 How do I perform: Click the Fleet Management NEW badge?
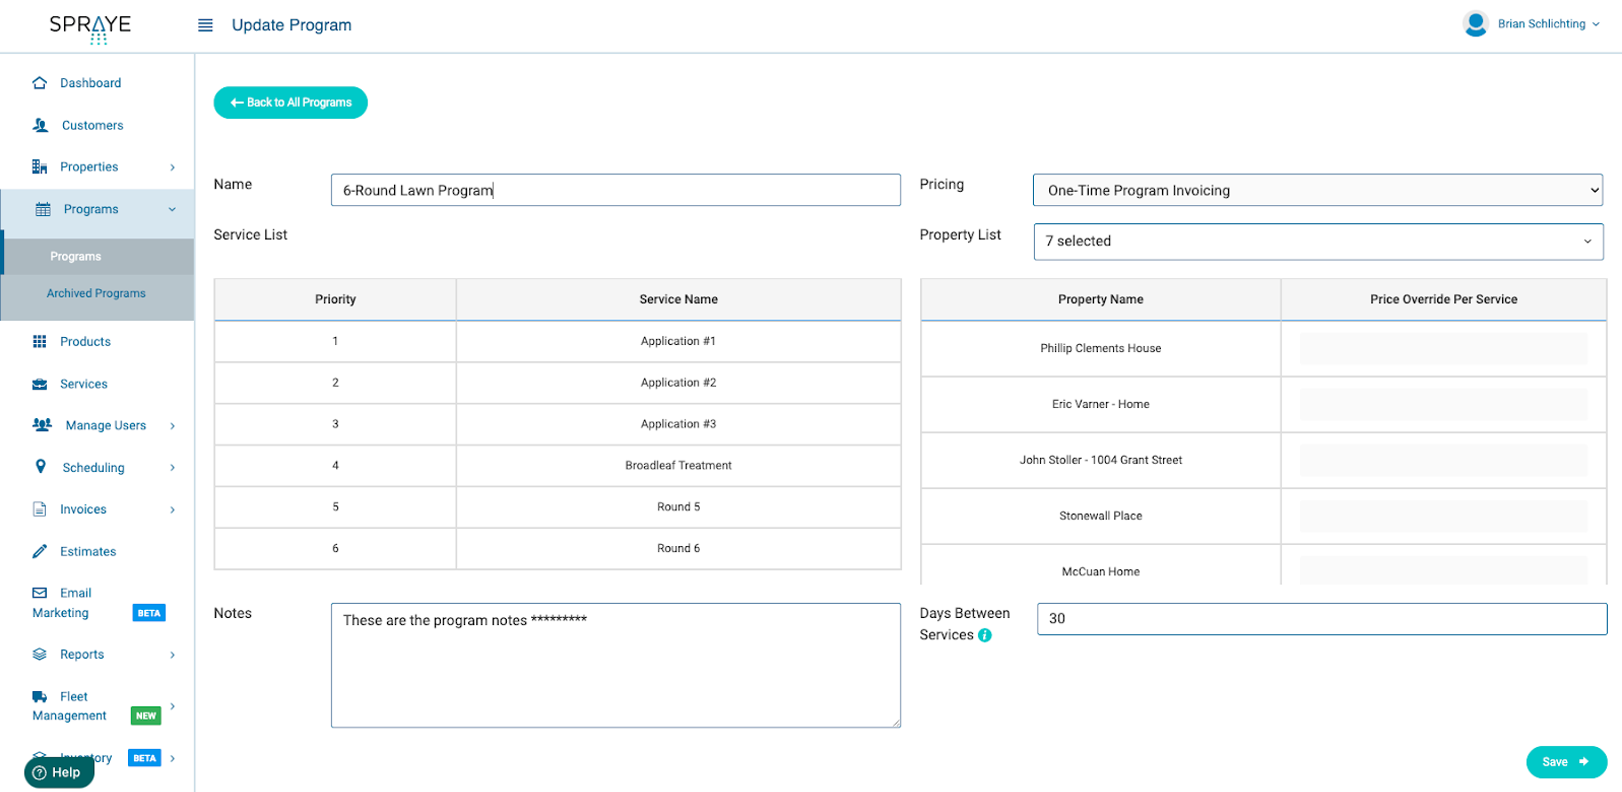click(146, 716)
